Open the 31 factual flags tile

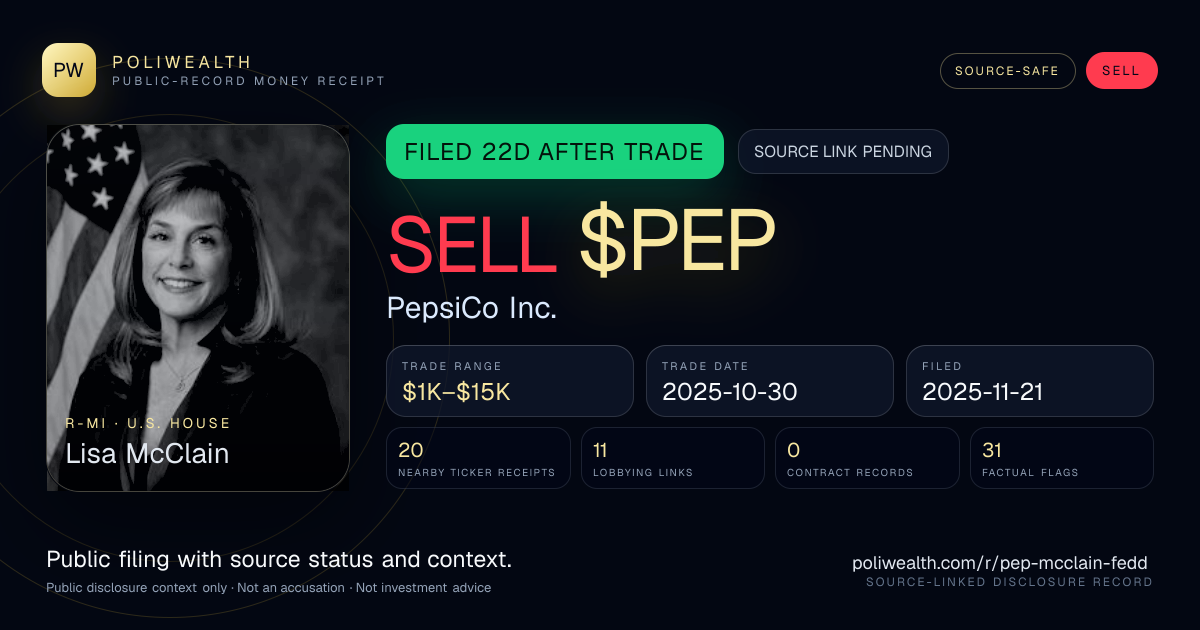(1062, 458)
